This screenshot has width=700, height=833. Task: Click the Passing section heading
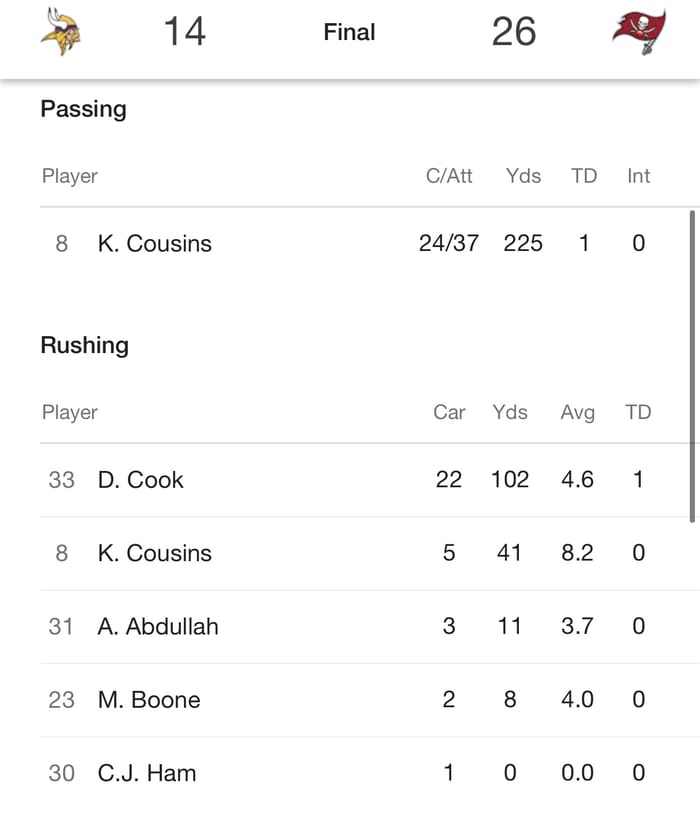click(83, 109)
